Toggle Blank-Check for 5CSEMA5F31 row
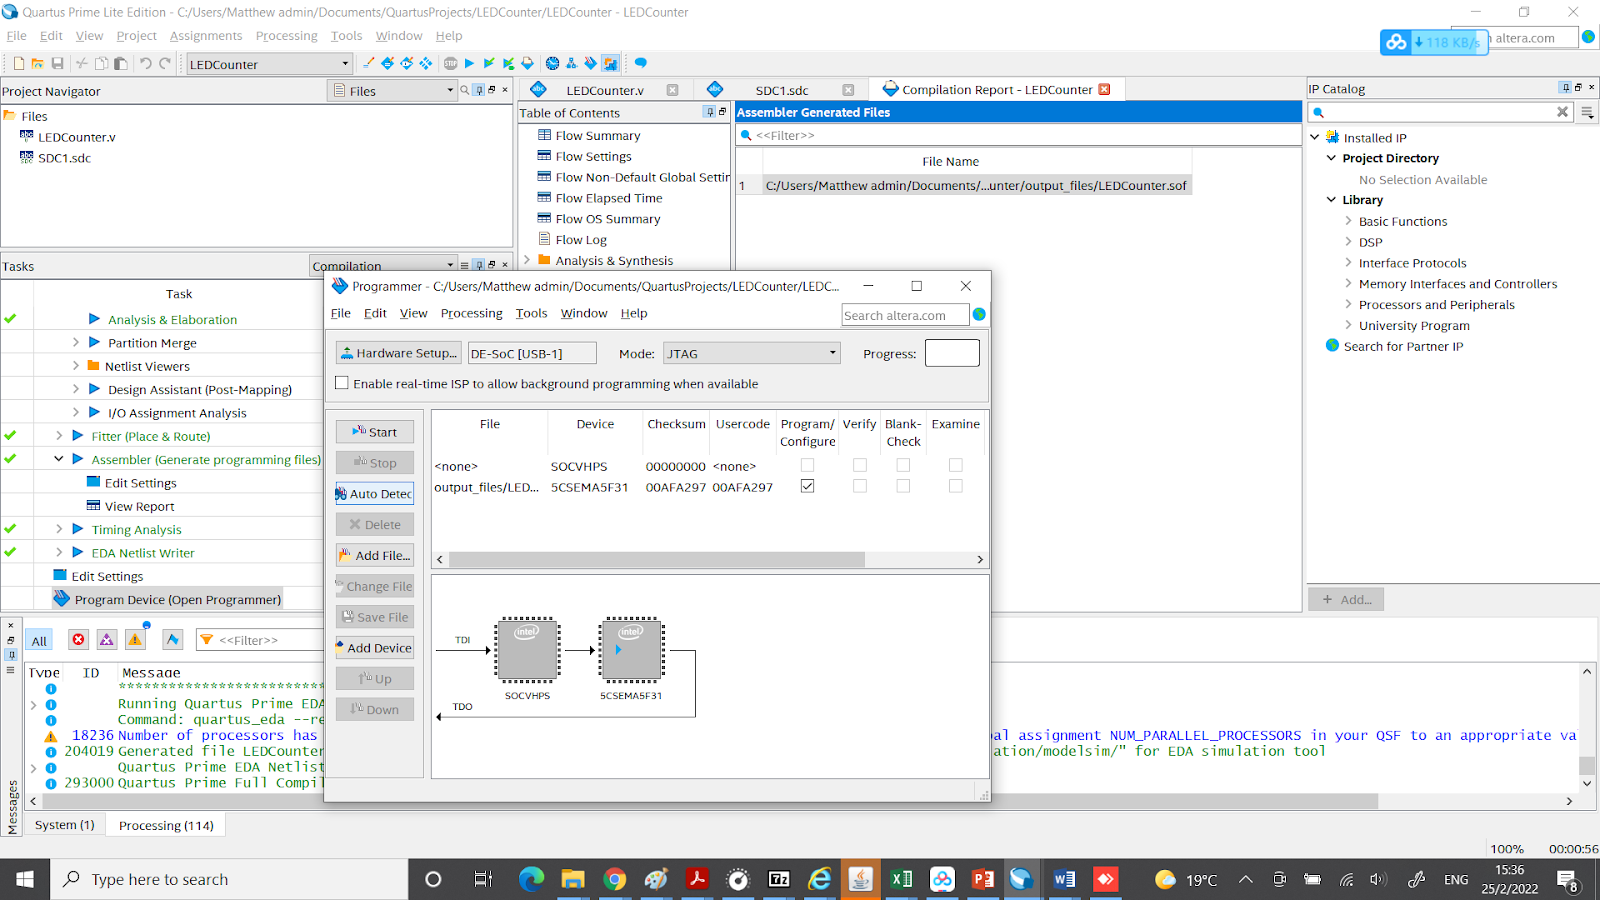The image size is (1600, 900). 903,486
